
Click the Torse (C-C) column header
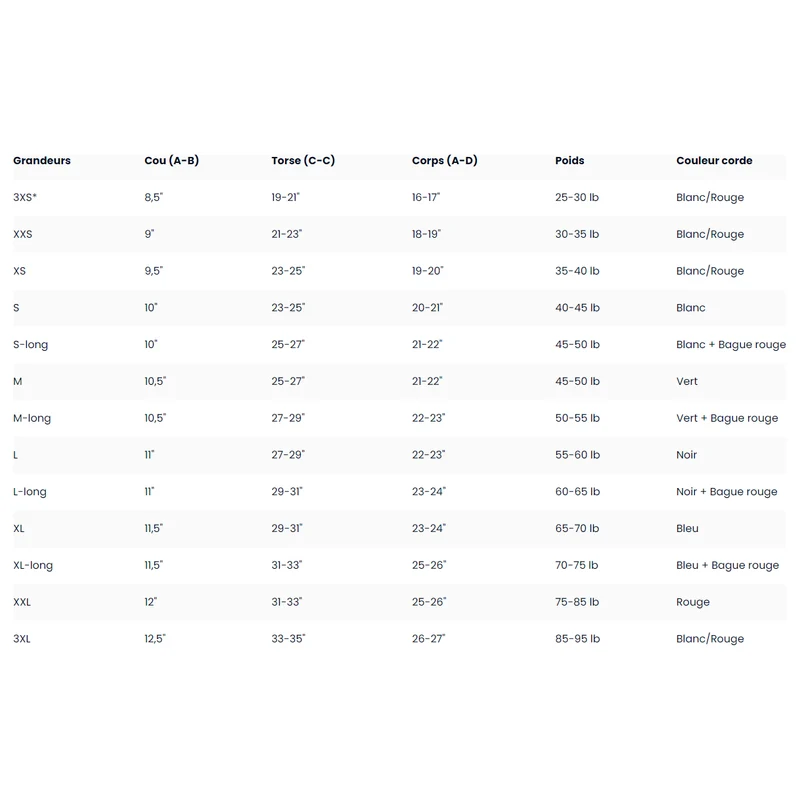(x=303, y=160)
